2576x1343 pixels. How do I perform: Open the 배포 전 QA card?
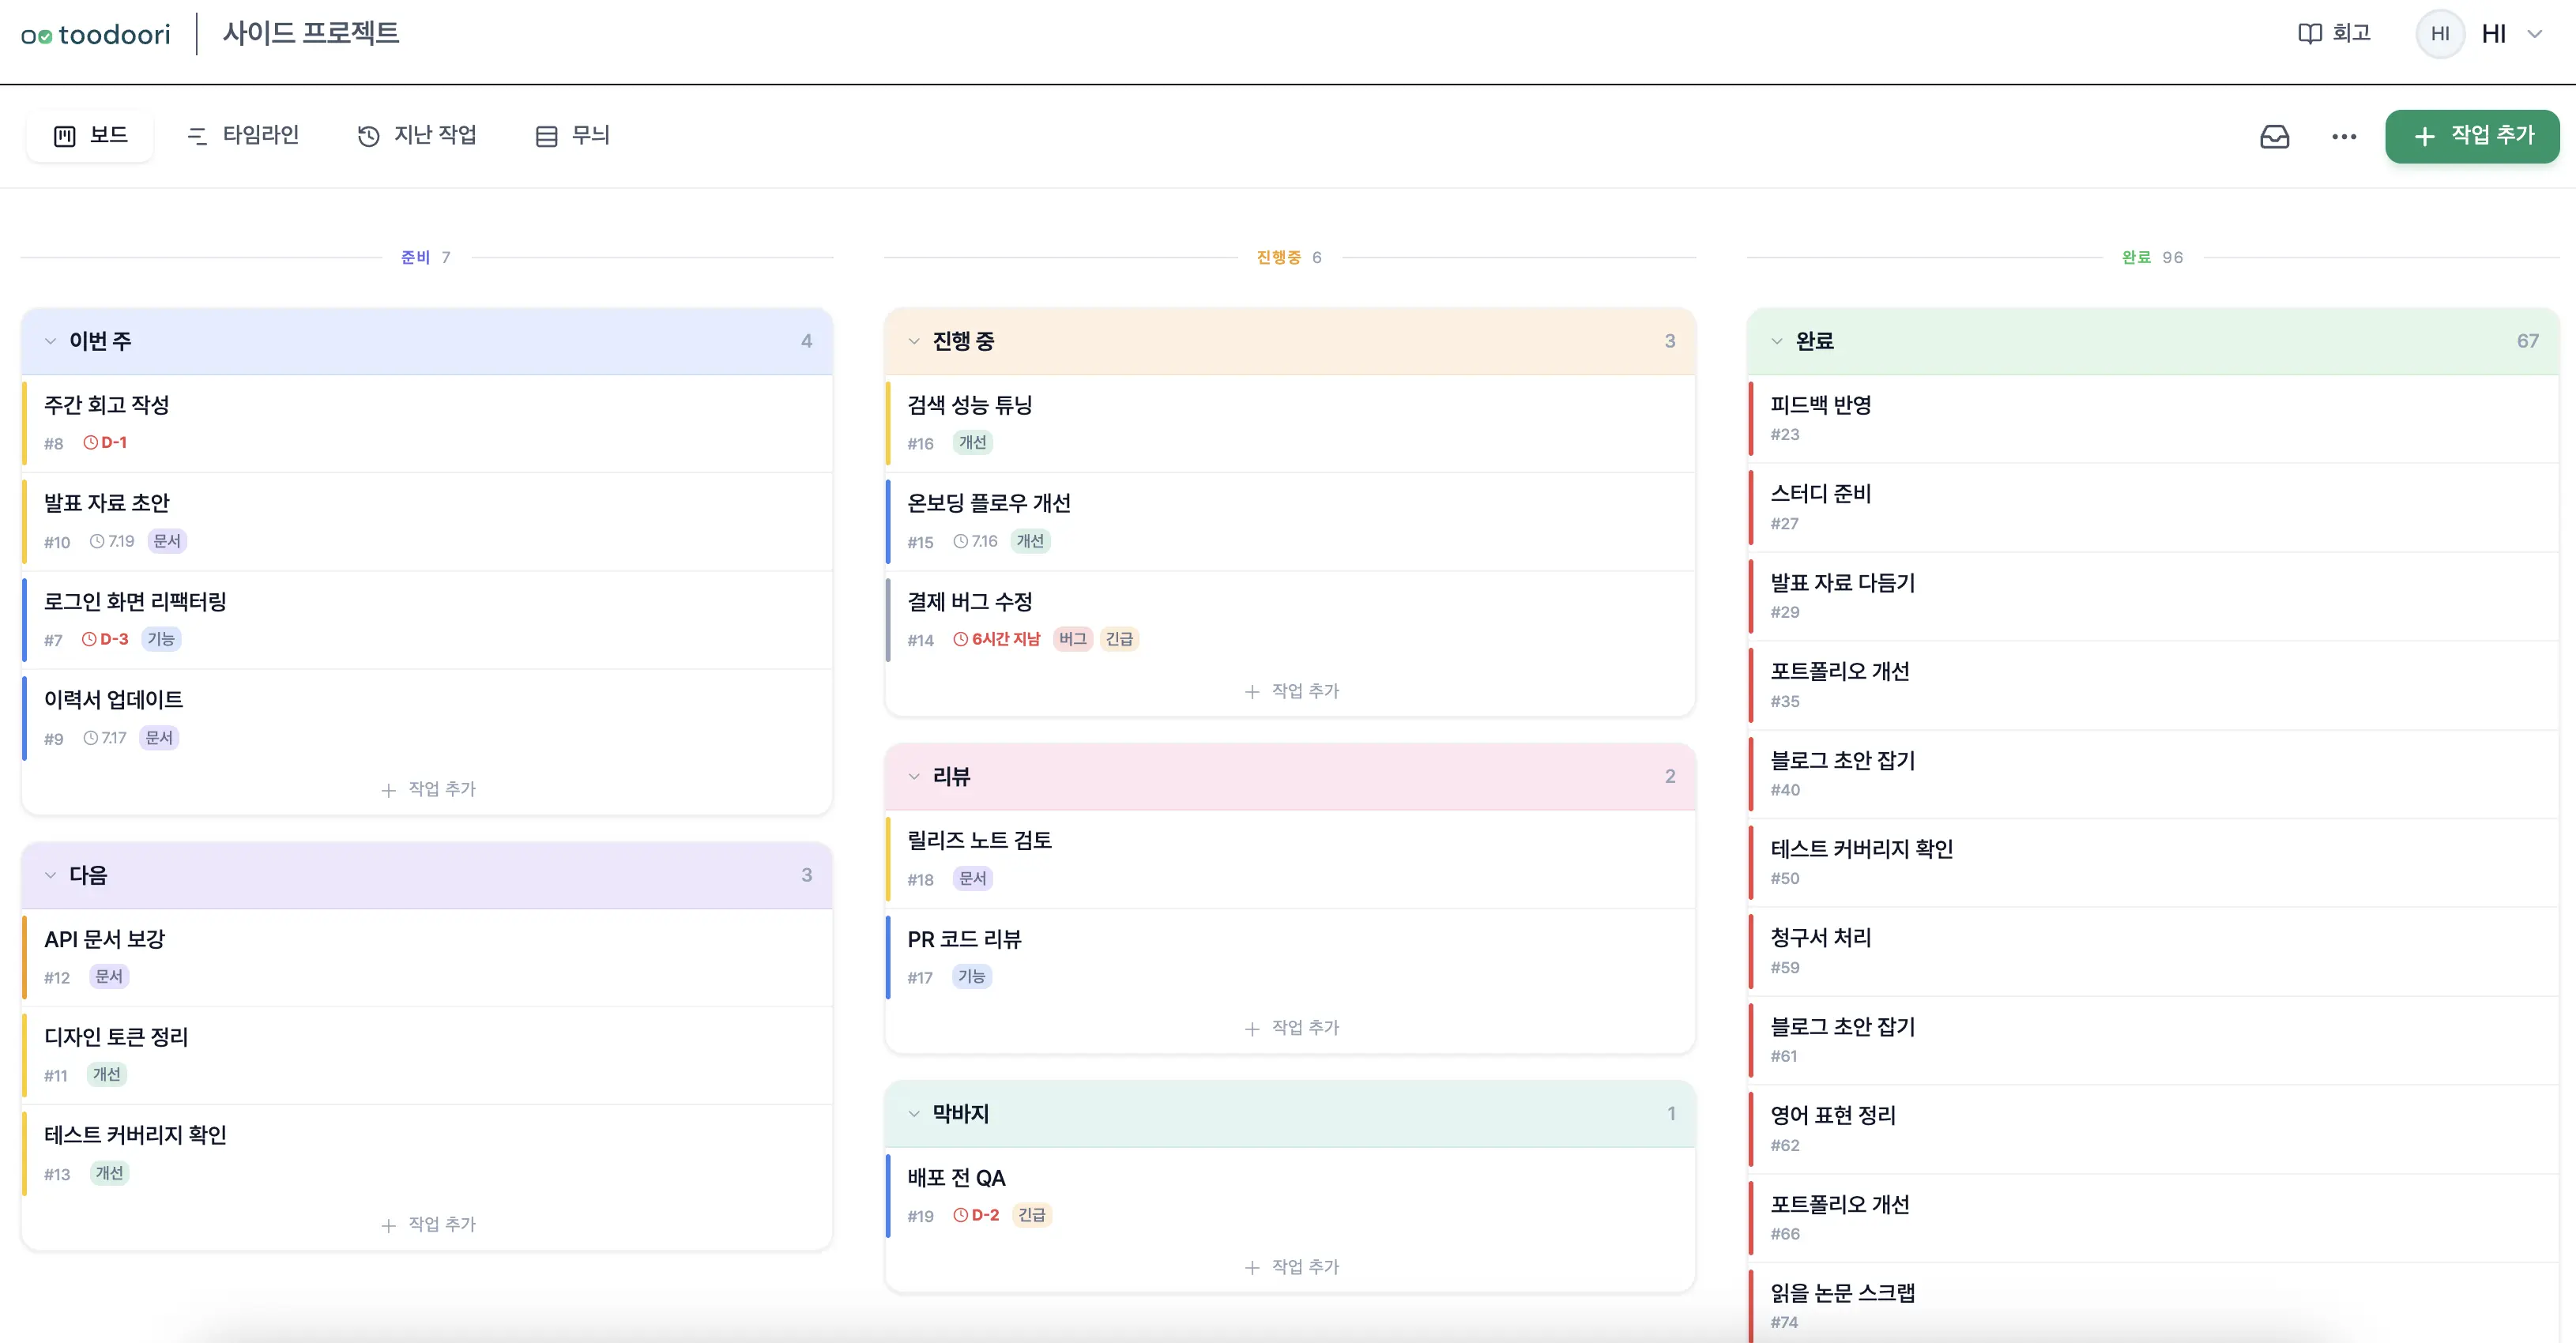pyautogui.click(x=1291, y=1196)
